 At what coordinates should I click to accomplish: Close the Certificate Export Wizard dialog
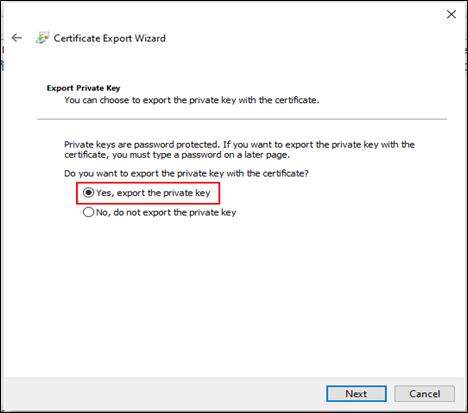click(x=451, y=14)
